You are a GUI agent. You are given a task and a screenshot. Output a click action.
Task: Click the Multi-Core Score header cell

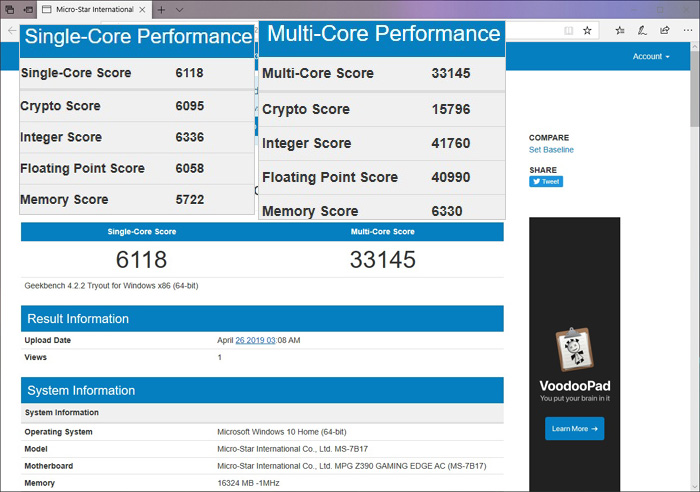click(x=383, y=232)
